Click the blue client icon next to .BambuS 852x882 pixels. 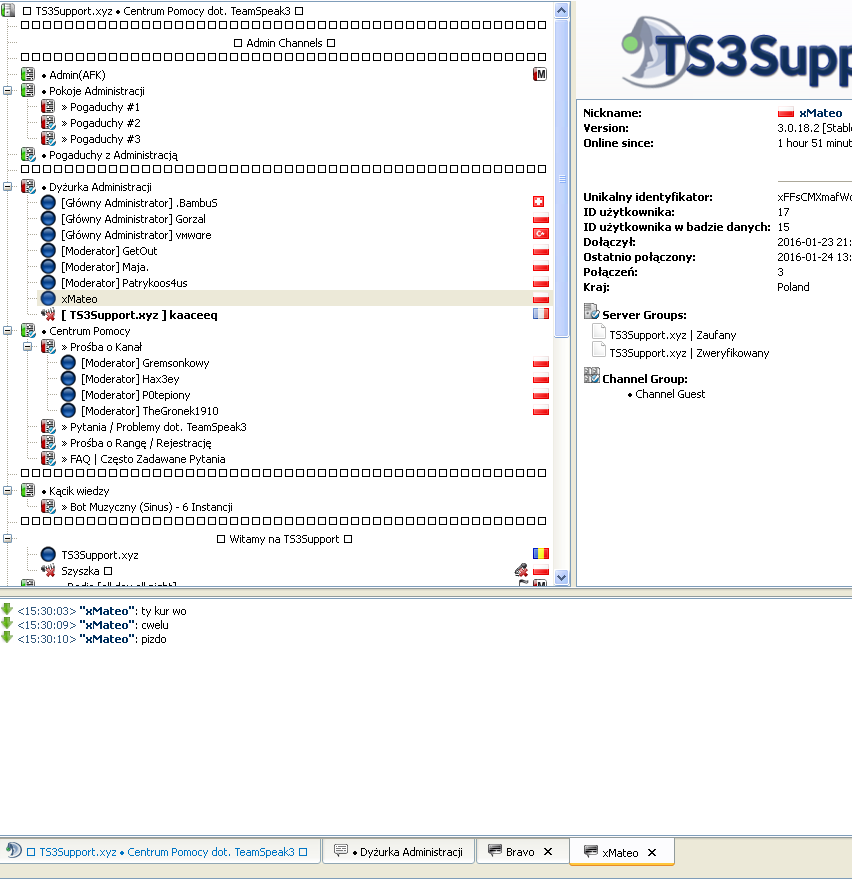click(48, 202)
